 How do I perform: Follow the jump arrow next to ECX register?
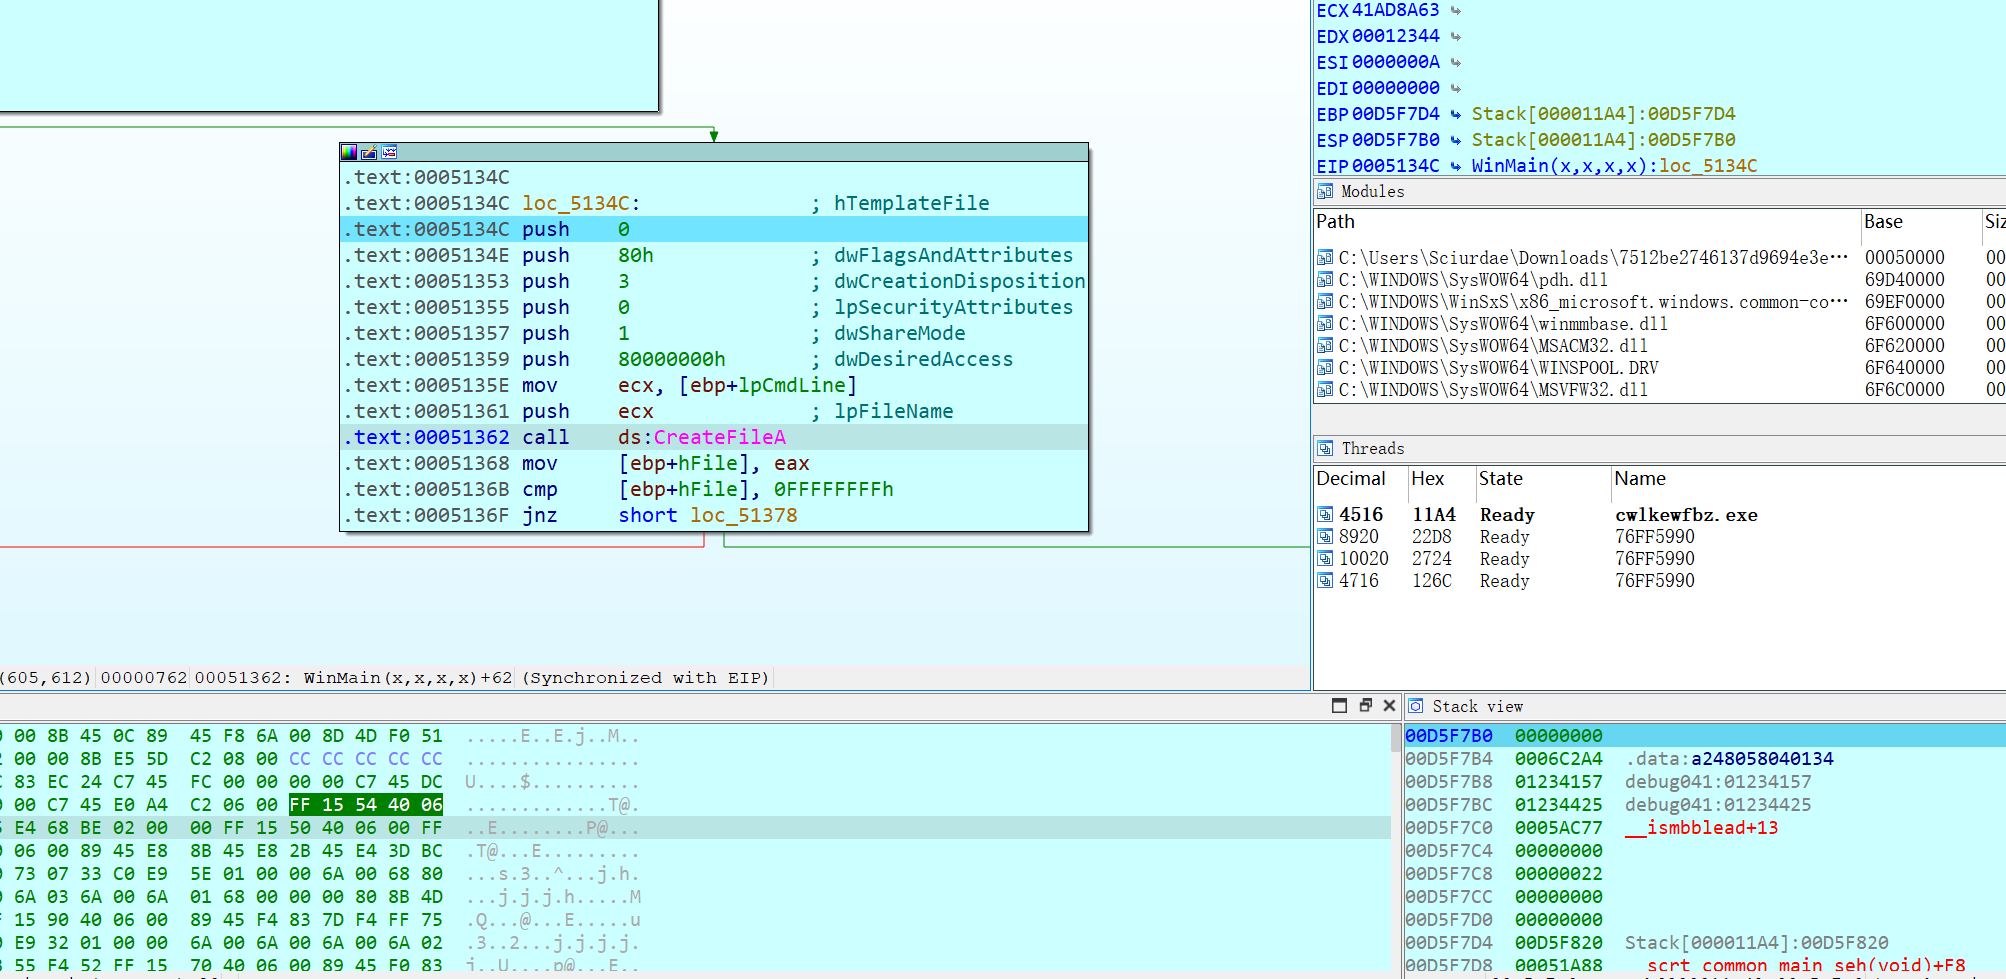tap(1456, 11)
